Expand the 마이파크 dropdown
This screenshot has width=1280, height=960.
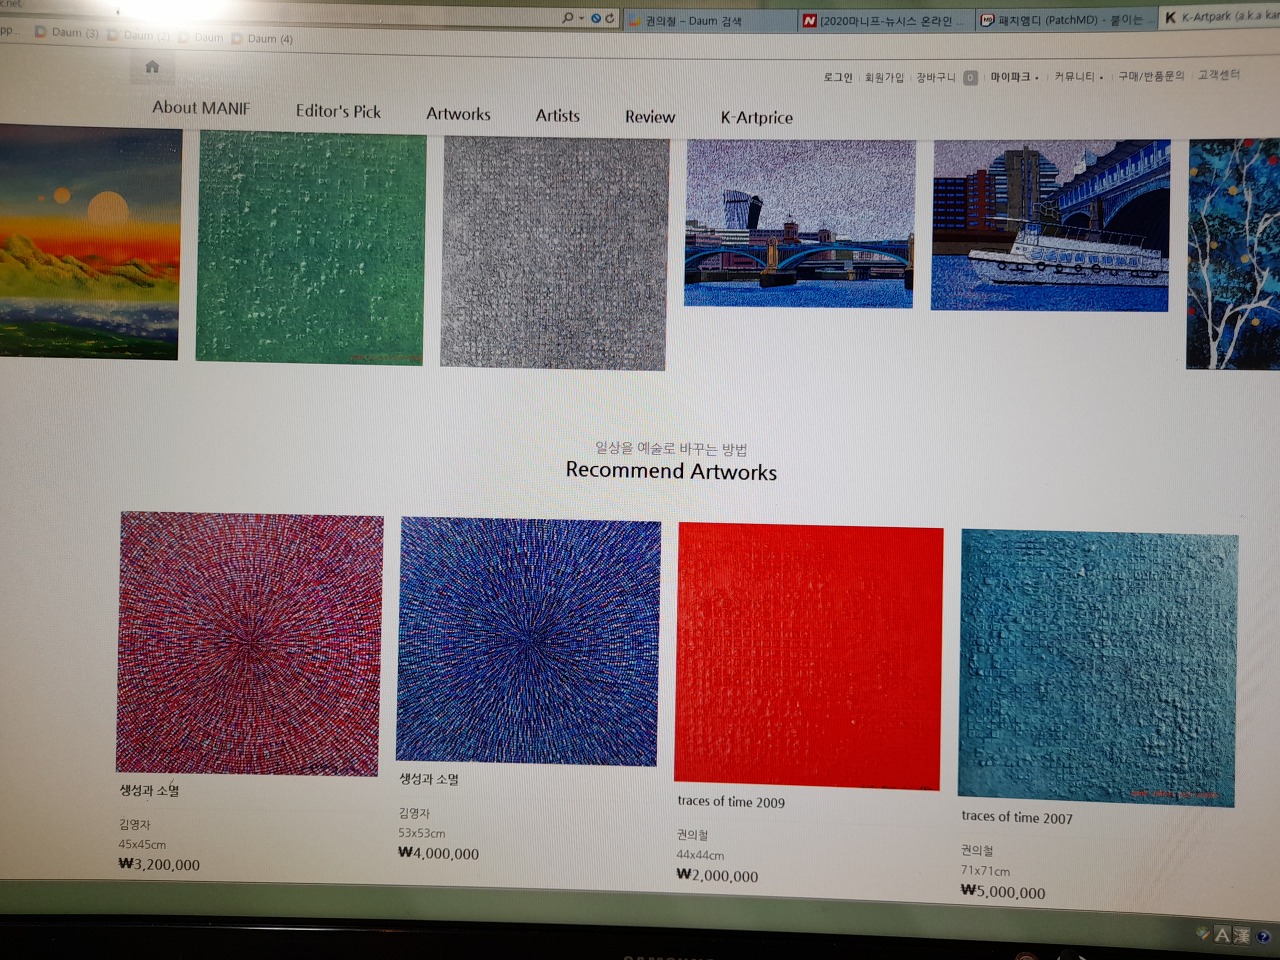1014,77
